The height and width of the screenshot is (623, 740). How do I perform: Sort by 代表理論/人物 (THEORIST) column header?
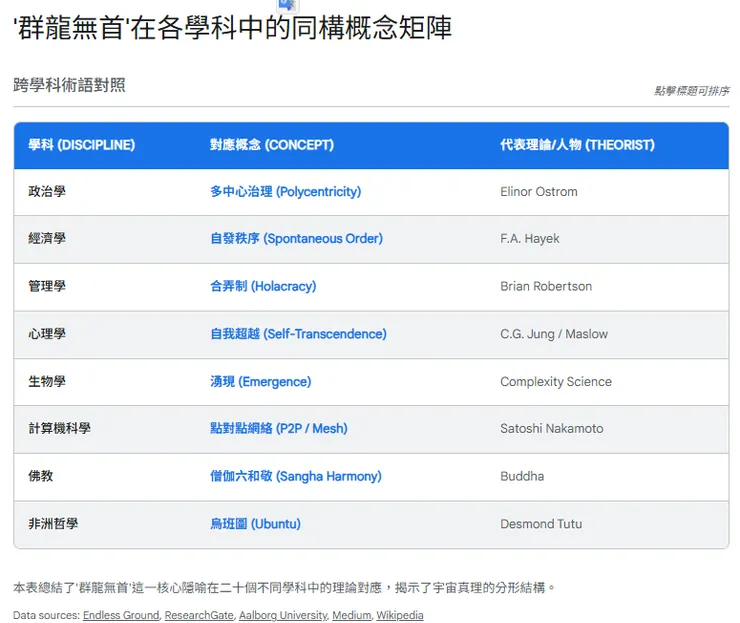coord(577,145)
